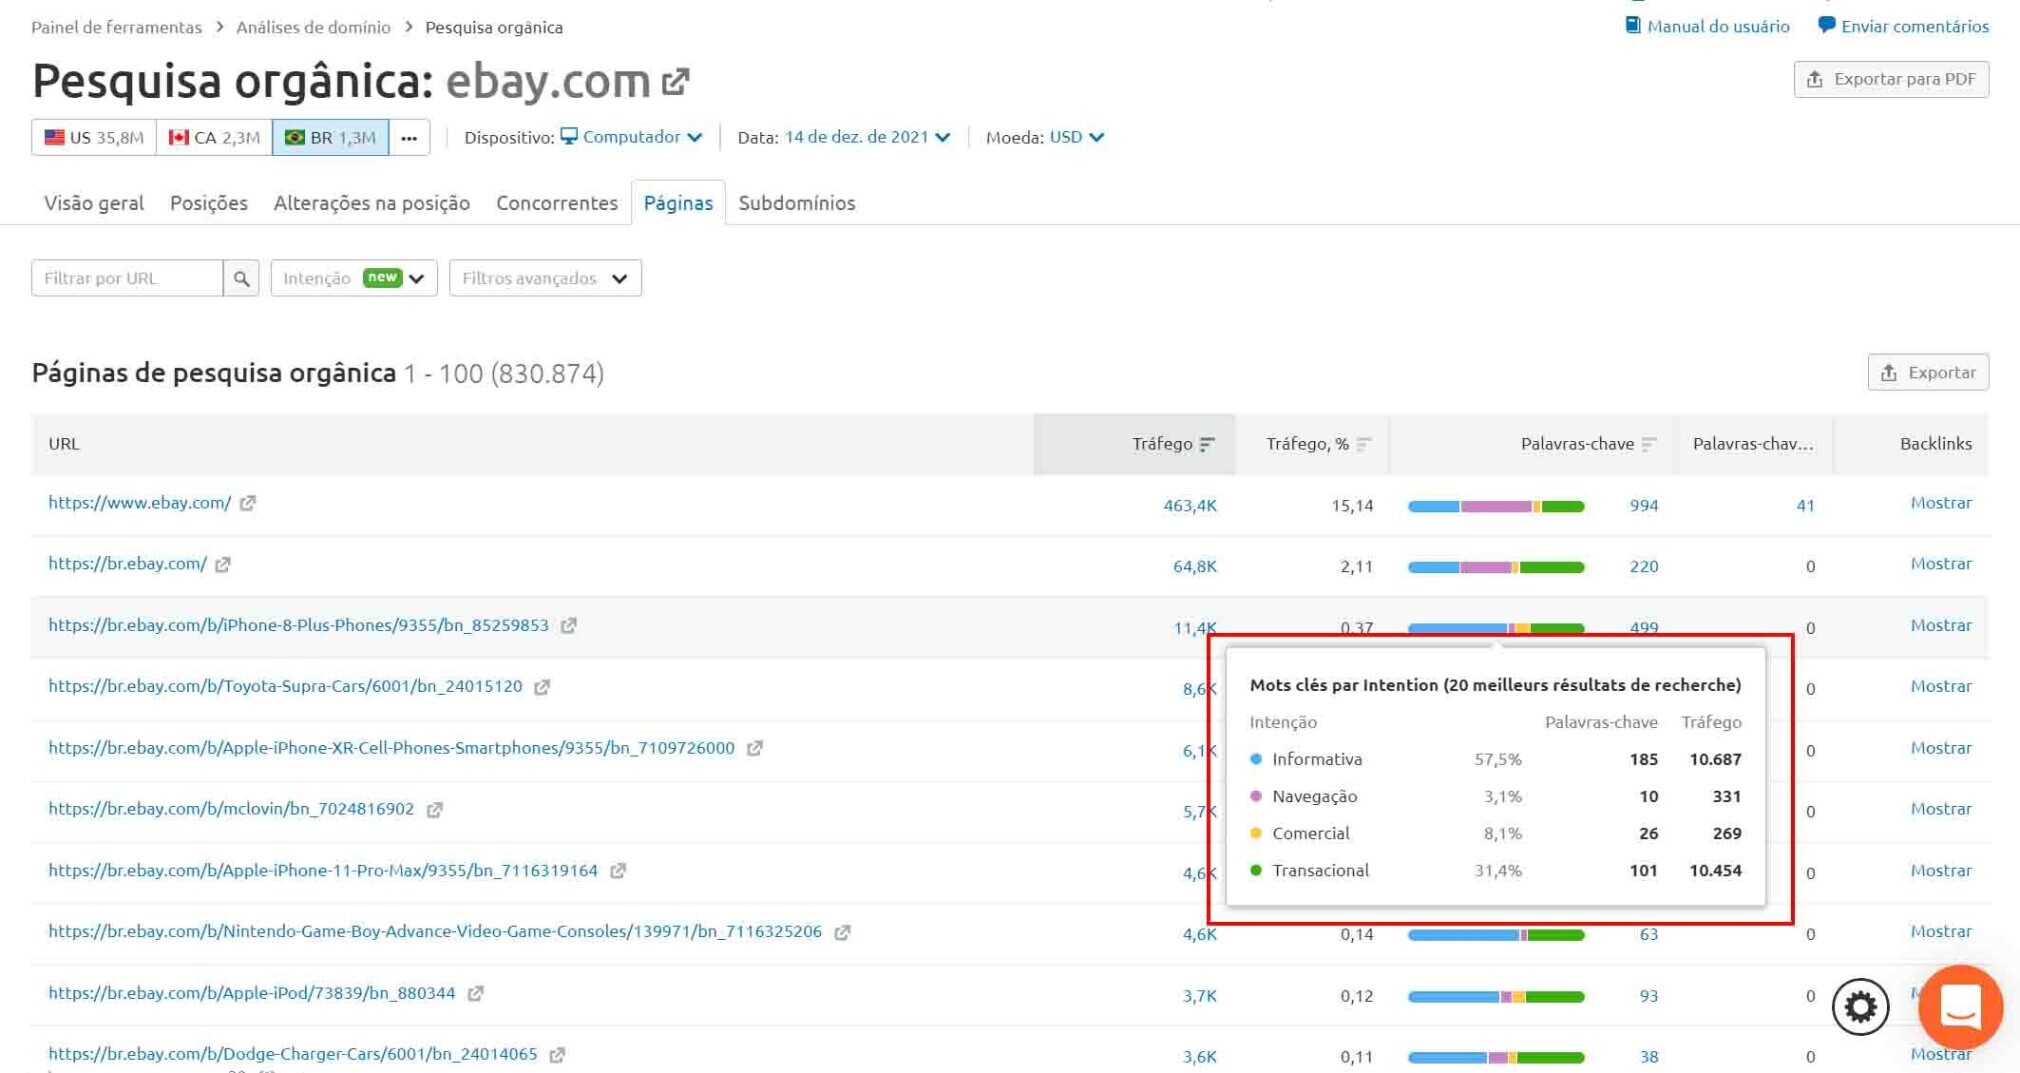Open the Subdomínios tab
Screen dimensions: 2020x1073
pos(797,203)
